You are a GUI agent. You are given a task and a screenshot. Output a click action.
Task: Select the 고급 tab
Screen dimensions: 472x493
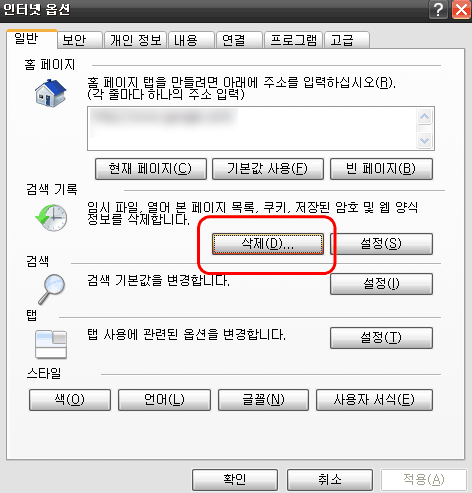347,40
